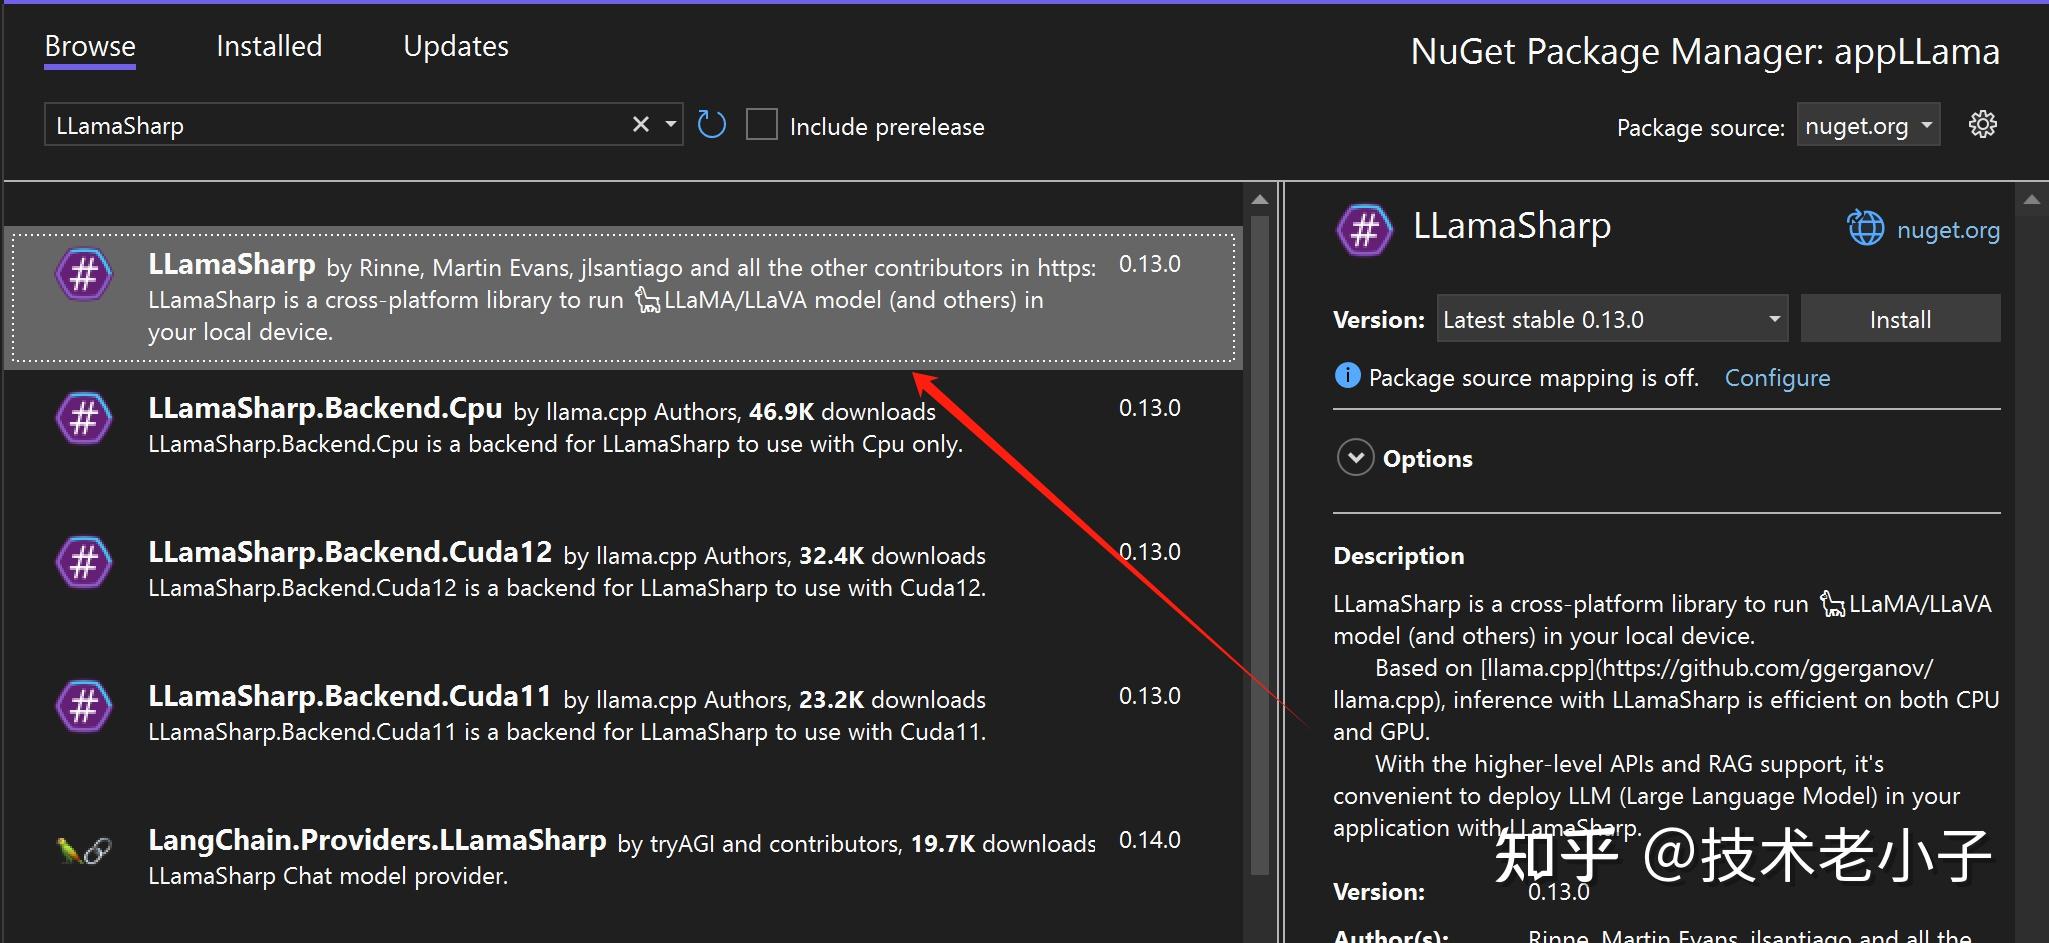The height and width of the screenshot is (943, 2049).
Task: Open the Configure source mapping link
Action: click(x=1777, y=378)
